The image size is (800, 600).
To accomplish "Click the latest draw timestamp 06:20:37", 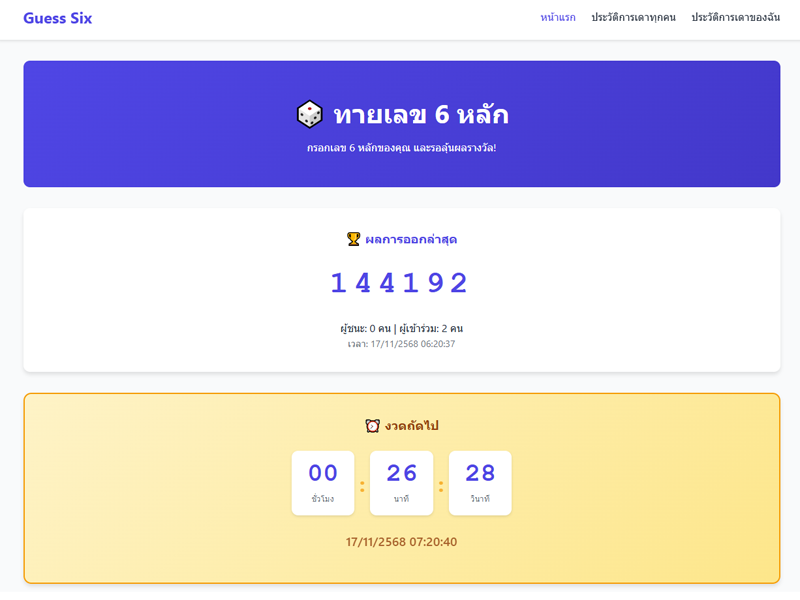I will [x=401, y=344].
